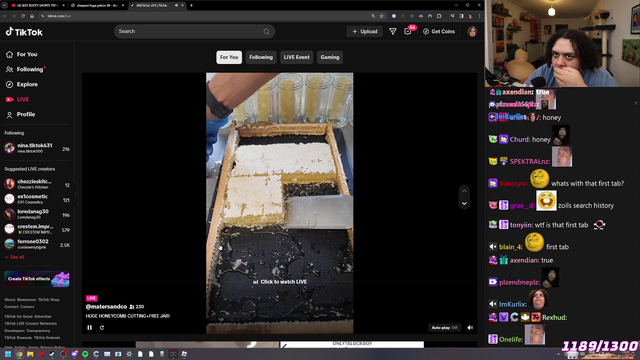
Task: Click the TikTok Shop footer link
Action: click(49, 300)
